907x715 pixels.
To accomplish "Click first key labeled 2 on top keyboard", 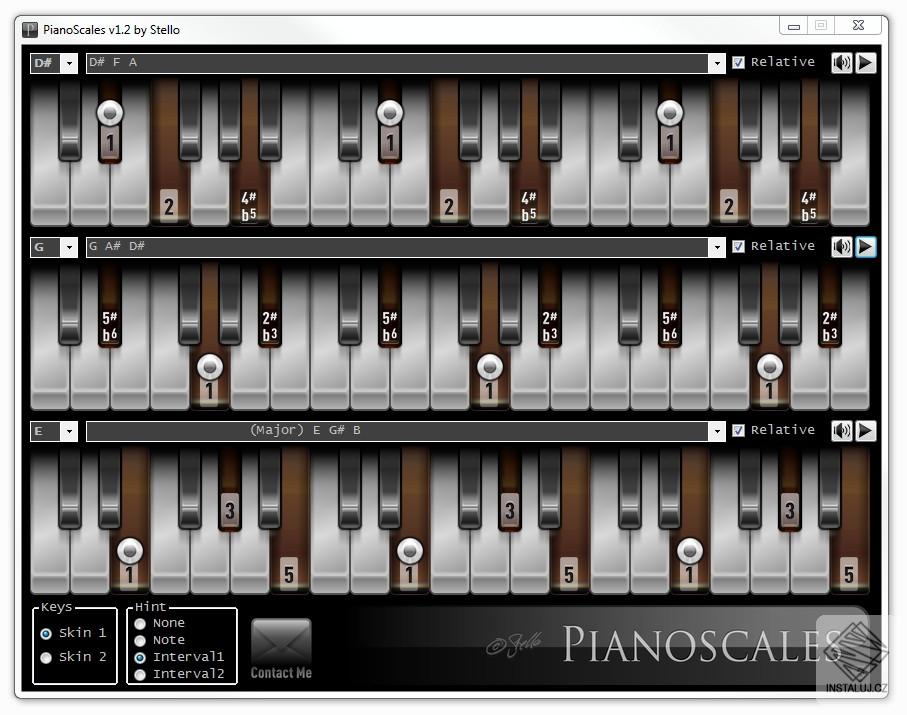I will coord(168,205).
